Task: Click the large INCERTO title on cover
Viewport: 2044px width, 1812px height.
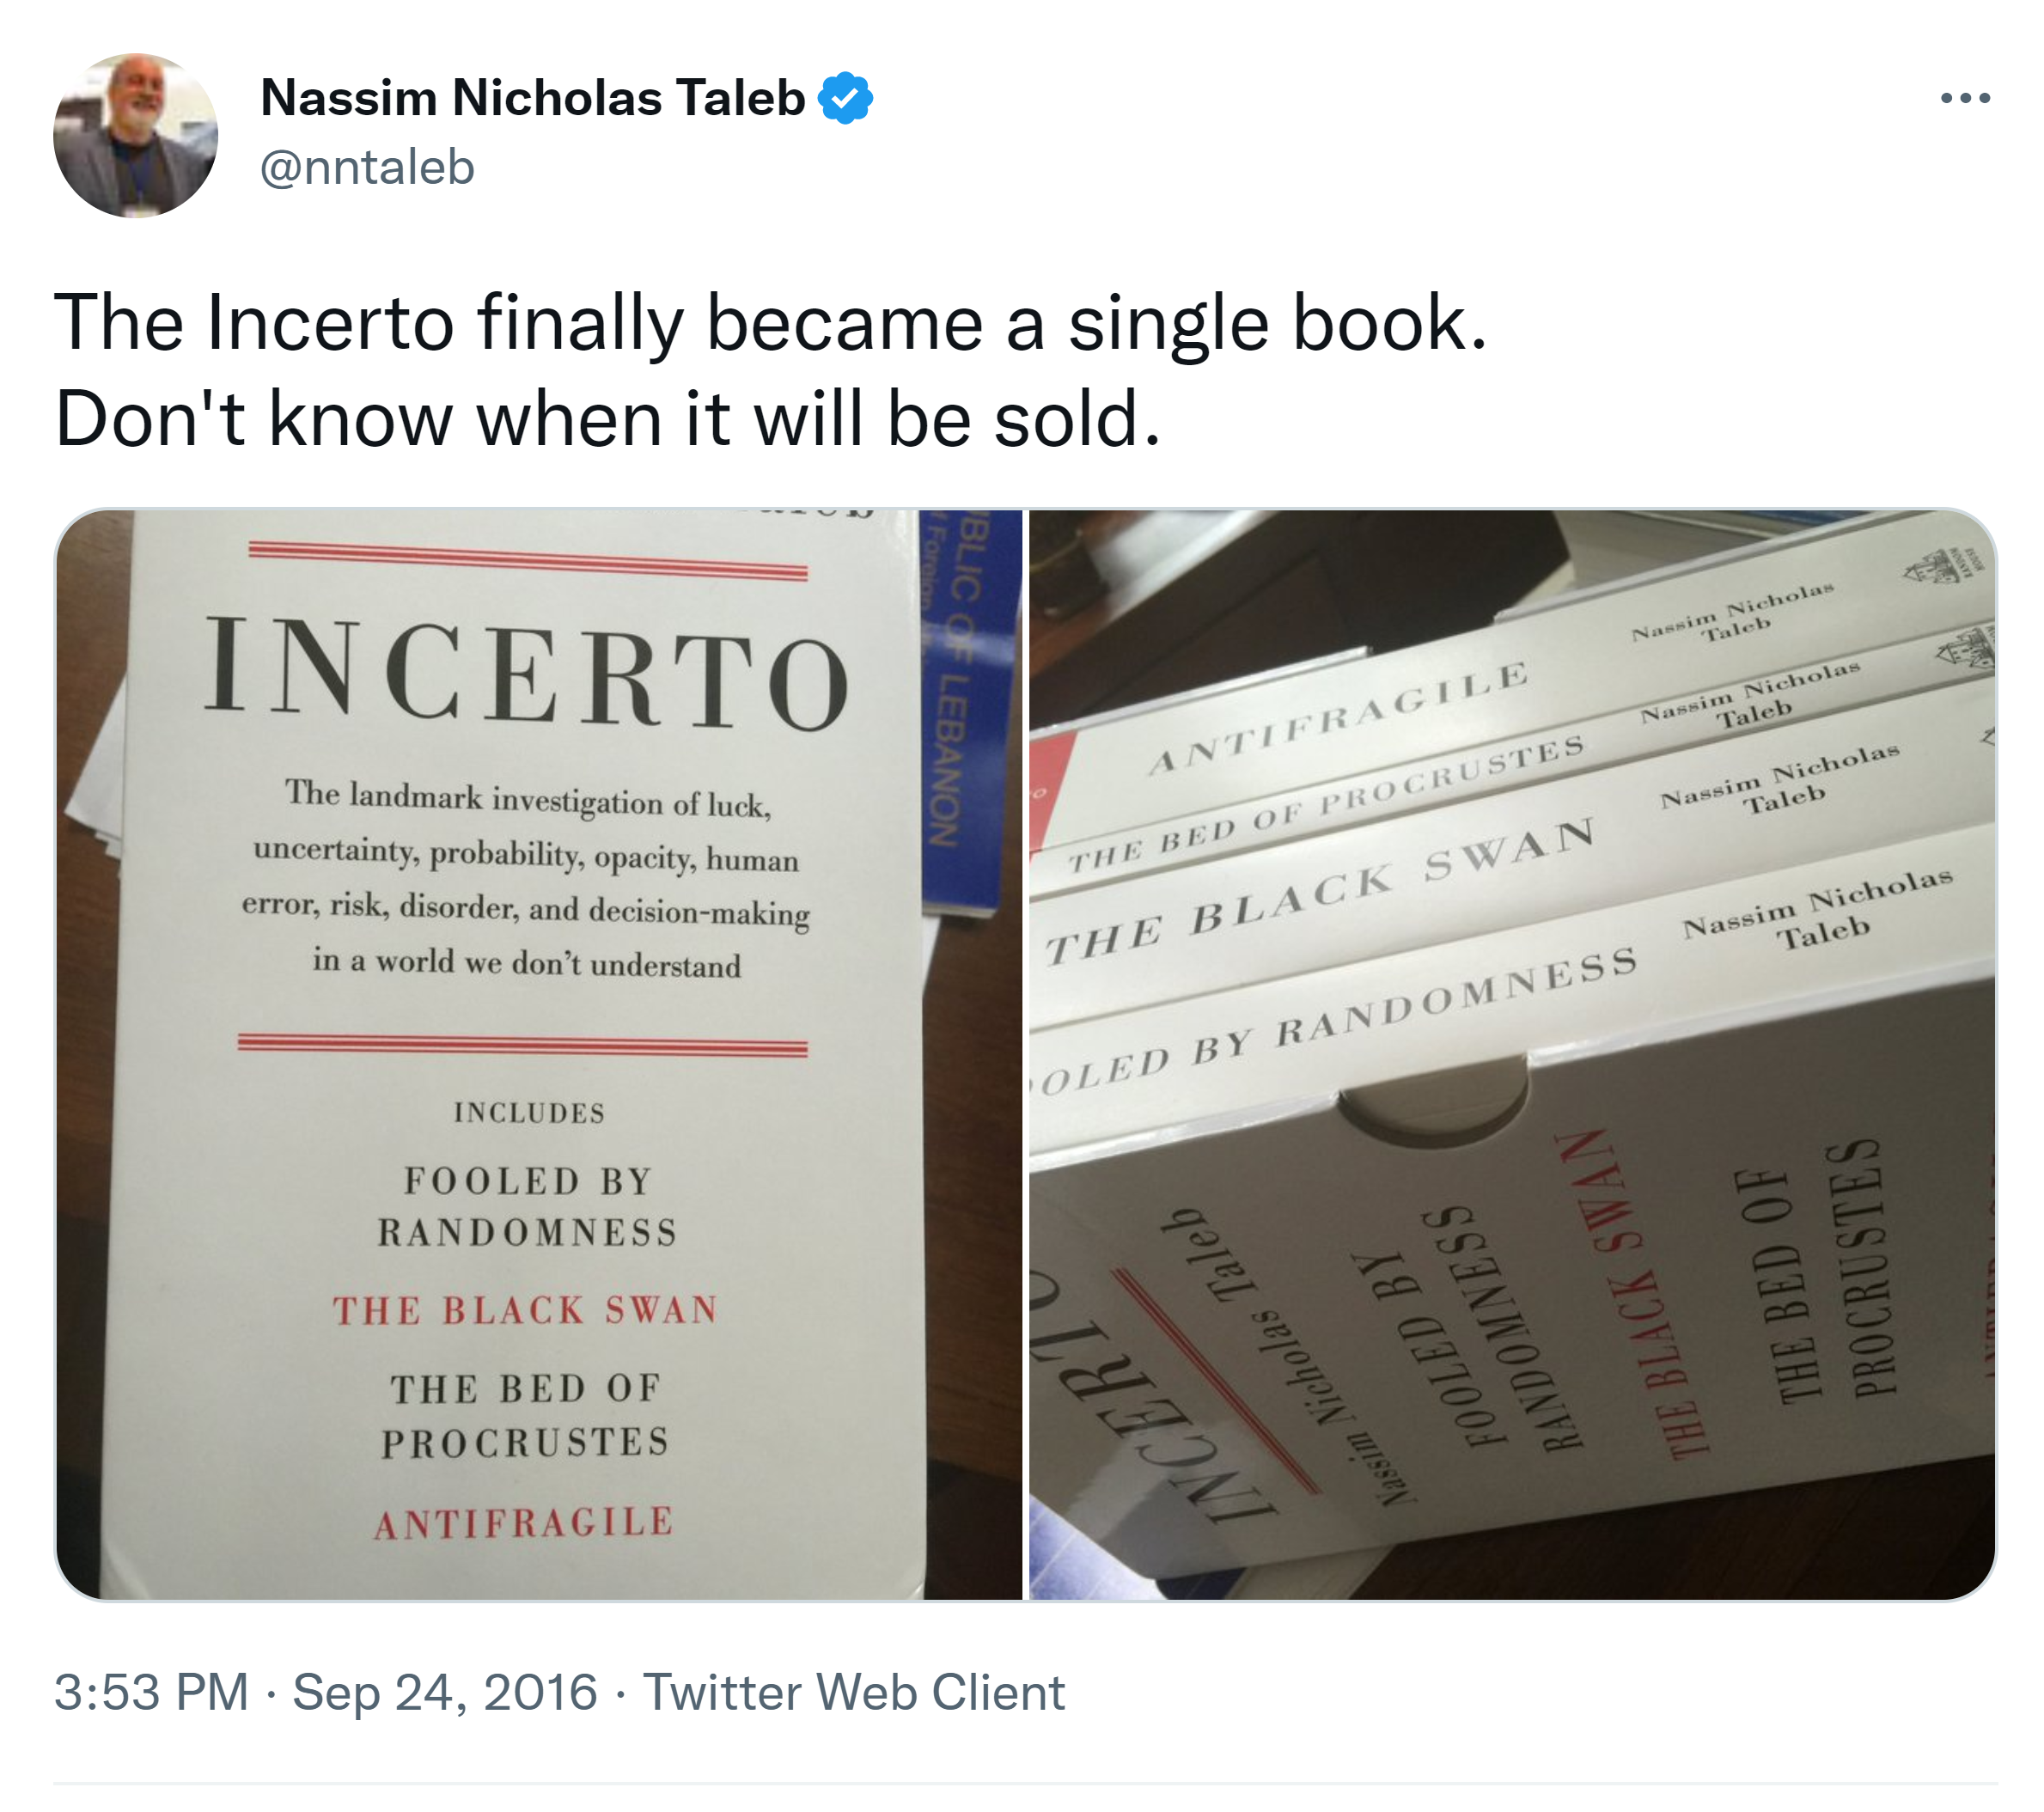Action: (526, 672)
